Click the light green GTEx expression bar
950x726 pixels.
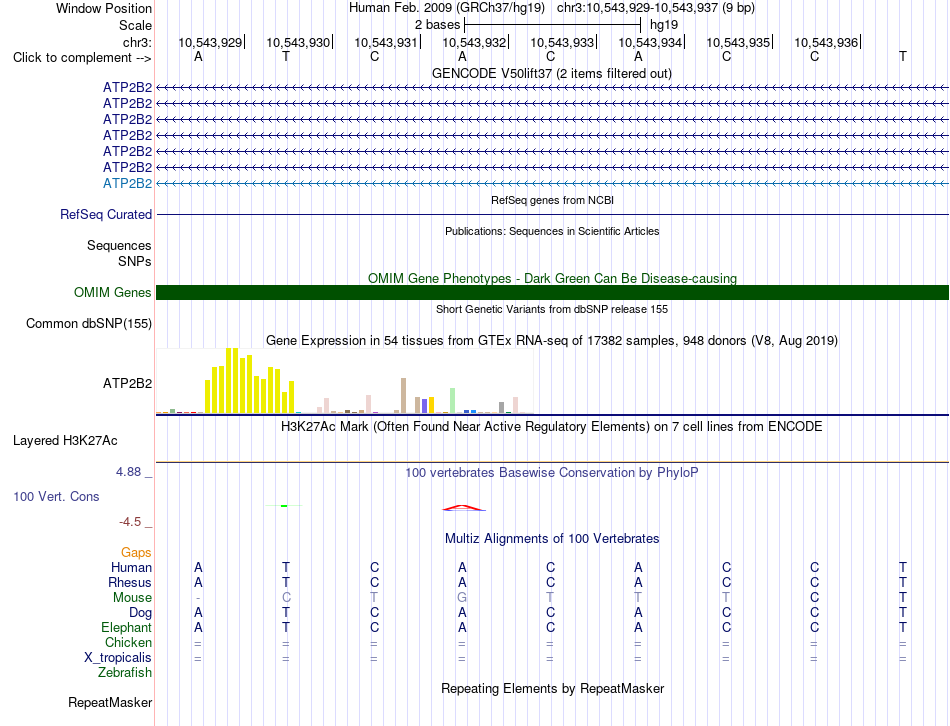(x=453, y=401)
